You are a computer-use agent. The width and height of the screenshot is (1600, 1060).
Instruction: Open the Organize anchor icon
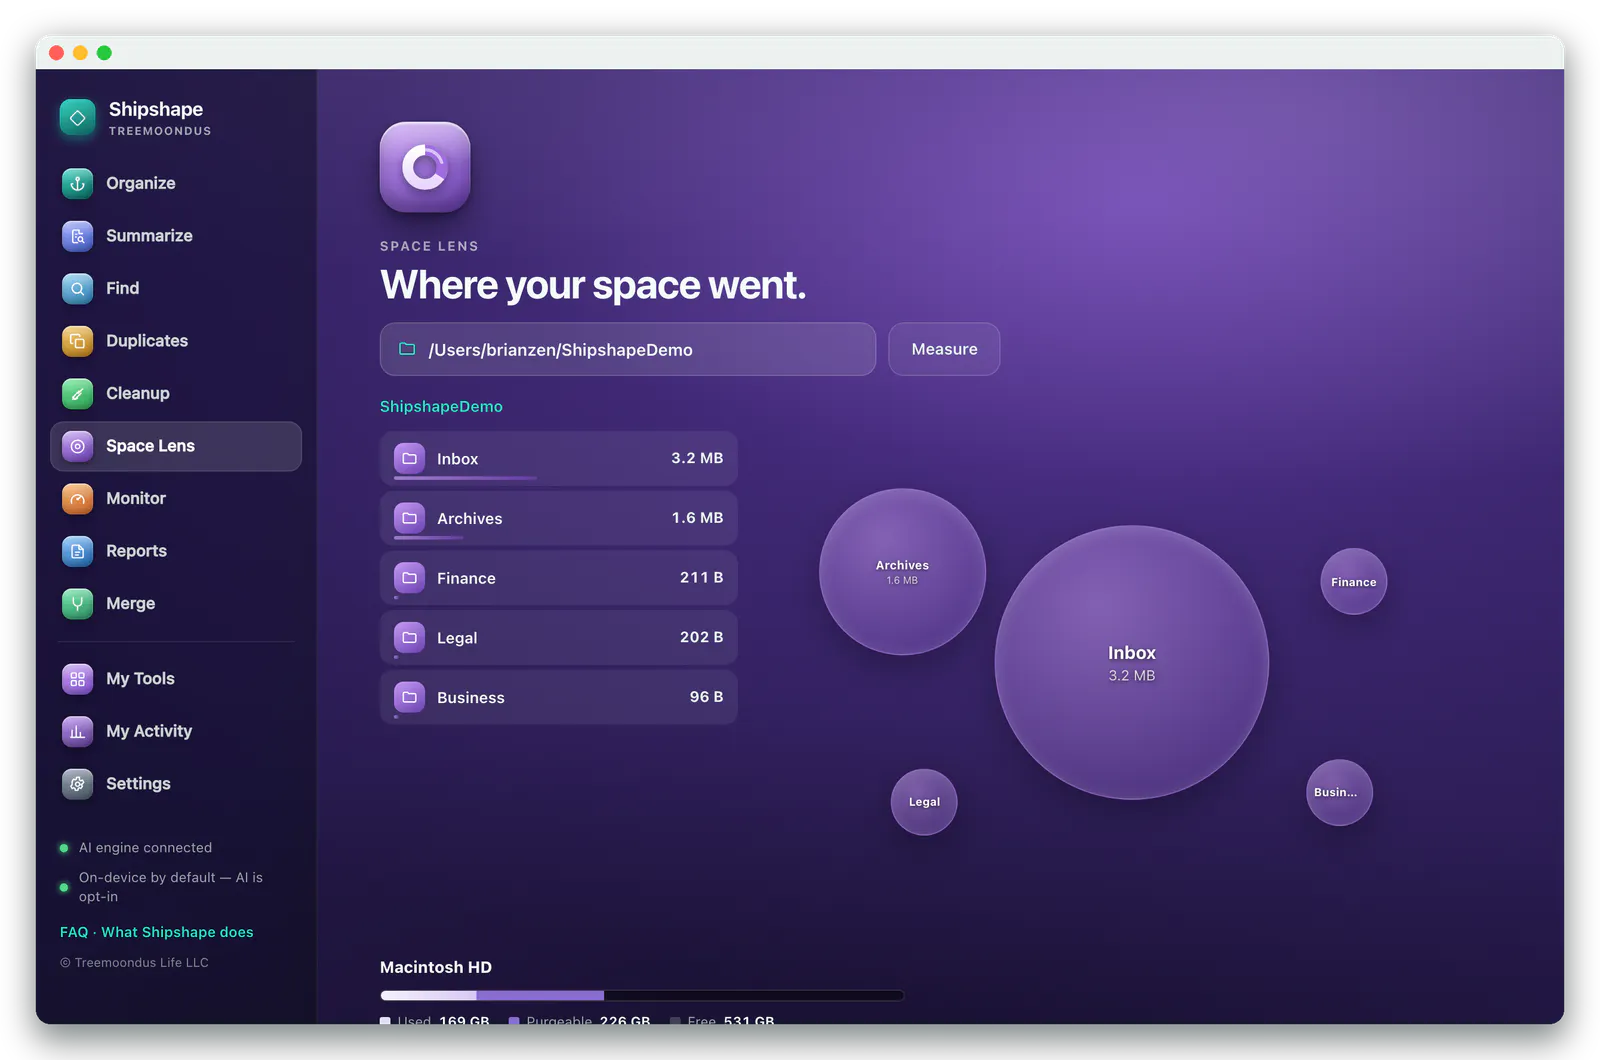pos(77,183)
